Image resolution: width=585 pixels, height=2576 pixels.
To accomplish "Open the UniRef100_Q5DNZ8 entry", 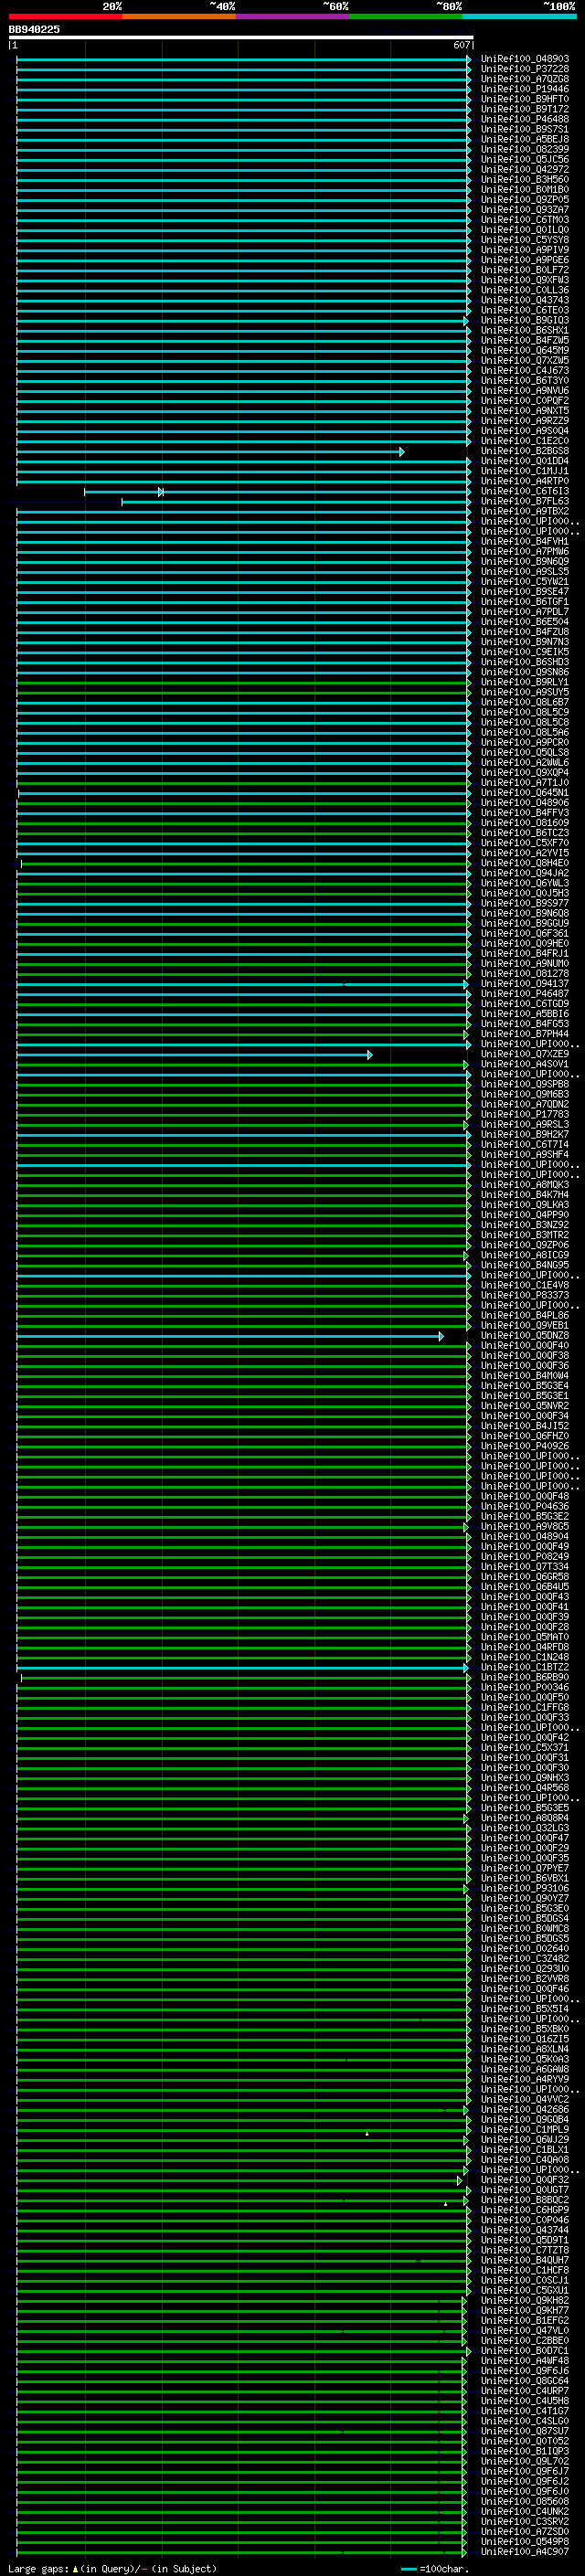I will tap(525, 1335).
